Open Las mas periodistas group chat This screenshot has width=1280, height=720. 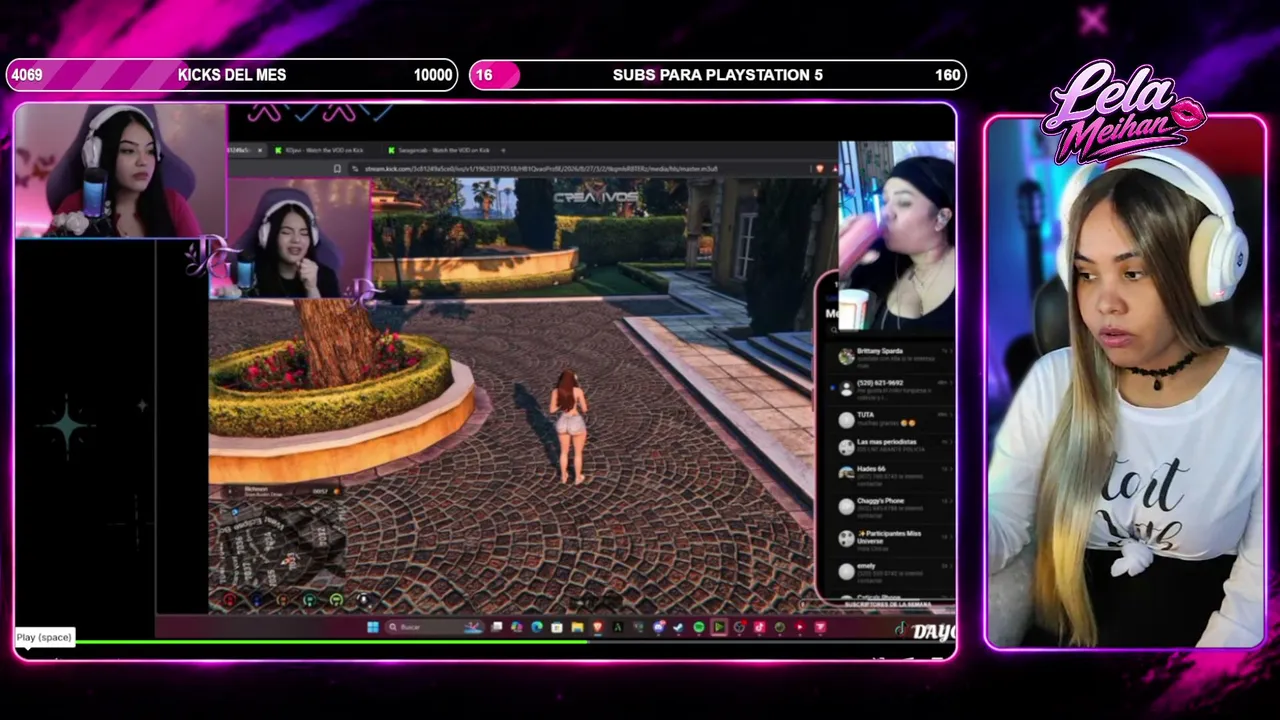[x=891, y=447]
